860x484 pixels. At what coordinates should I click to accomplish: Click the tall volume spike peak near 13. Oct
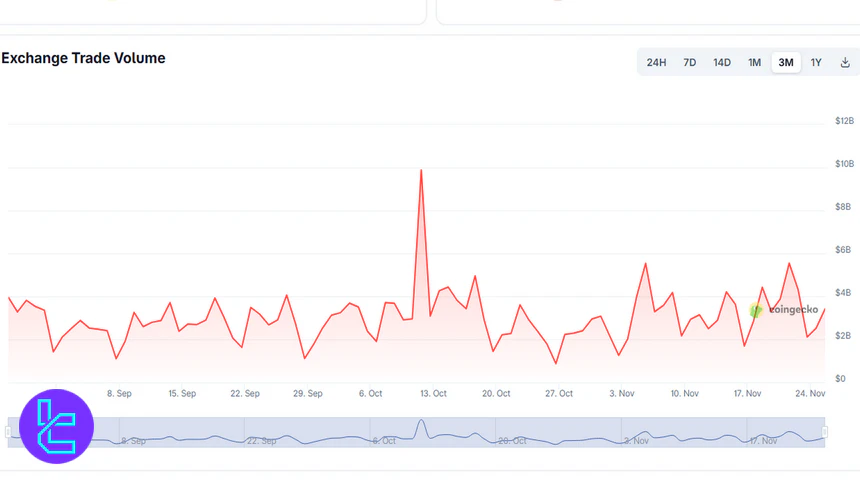point(421,171)
